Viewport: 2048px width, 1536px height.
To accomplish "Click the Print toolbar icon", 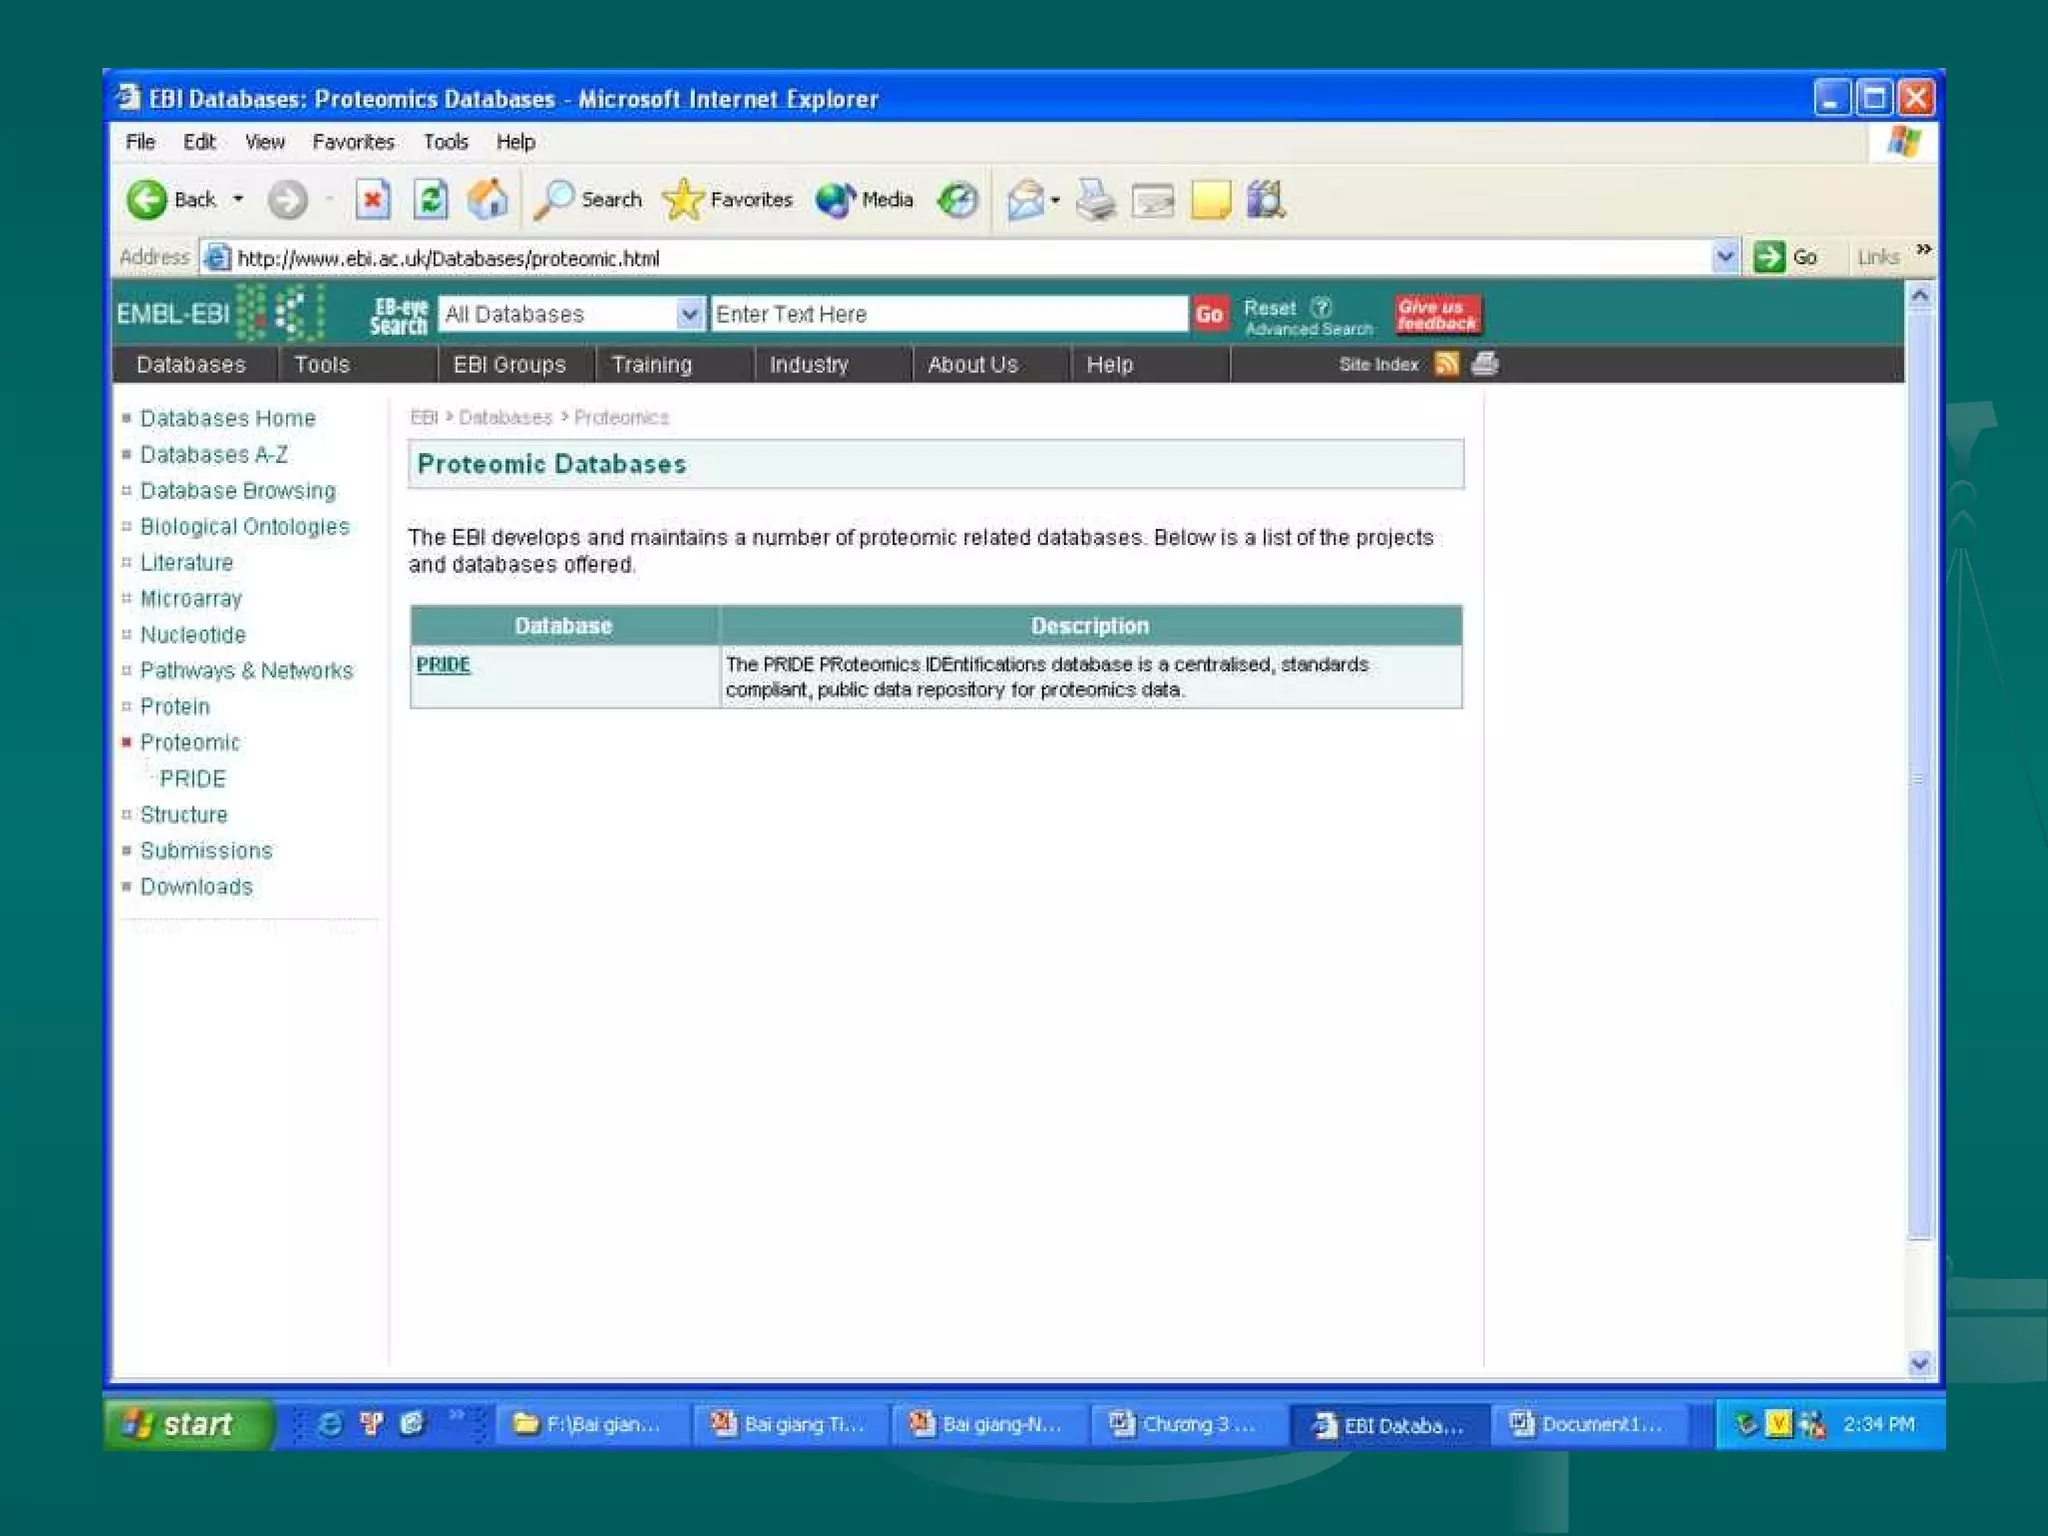I will pos(1096,200).
